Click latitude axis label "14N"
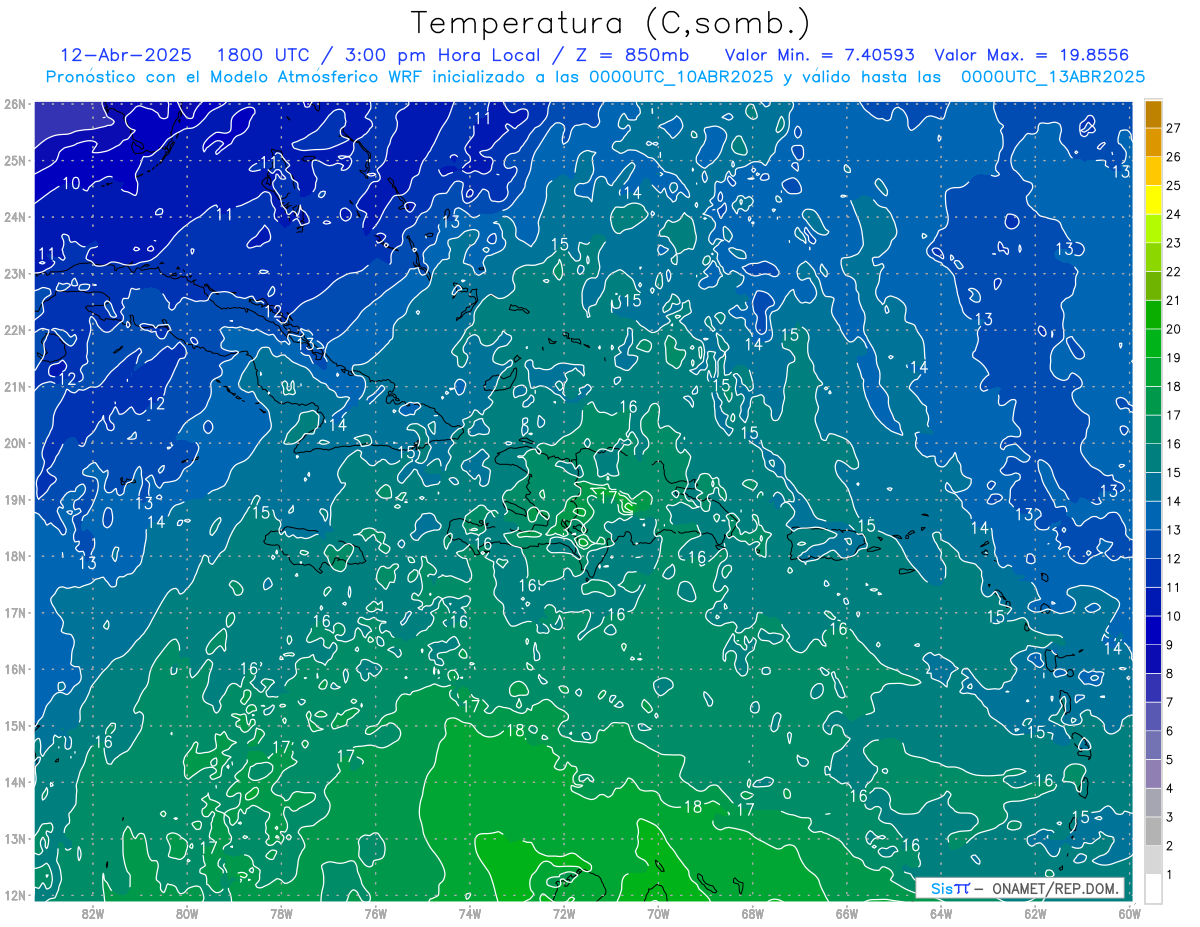The height and width of the screenshot is (927, 1200). (x=14, y=782)
